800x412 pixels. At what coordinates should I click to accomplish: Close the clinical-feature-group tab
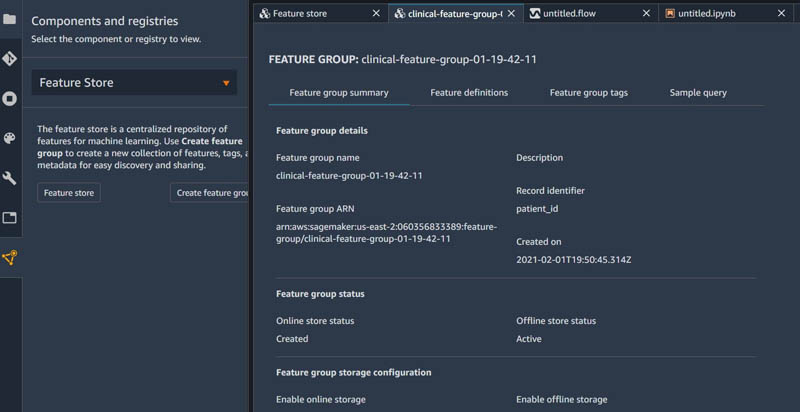[511, 14]
